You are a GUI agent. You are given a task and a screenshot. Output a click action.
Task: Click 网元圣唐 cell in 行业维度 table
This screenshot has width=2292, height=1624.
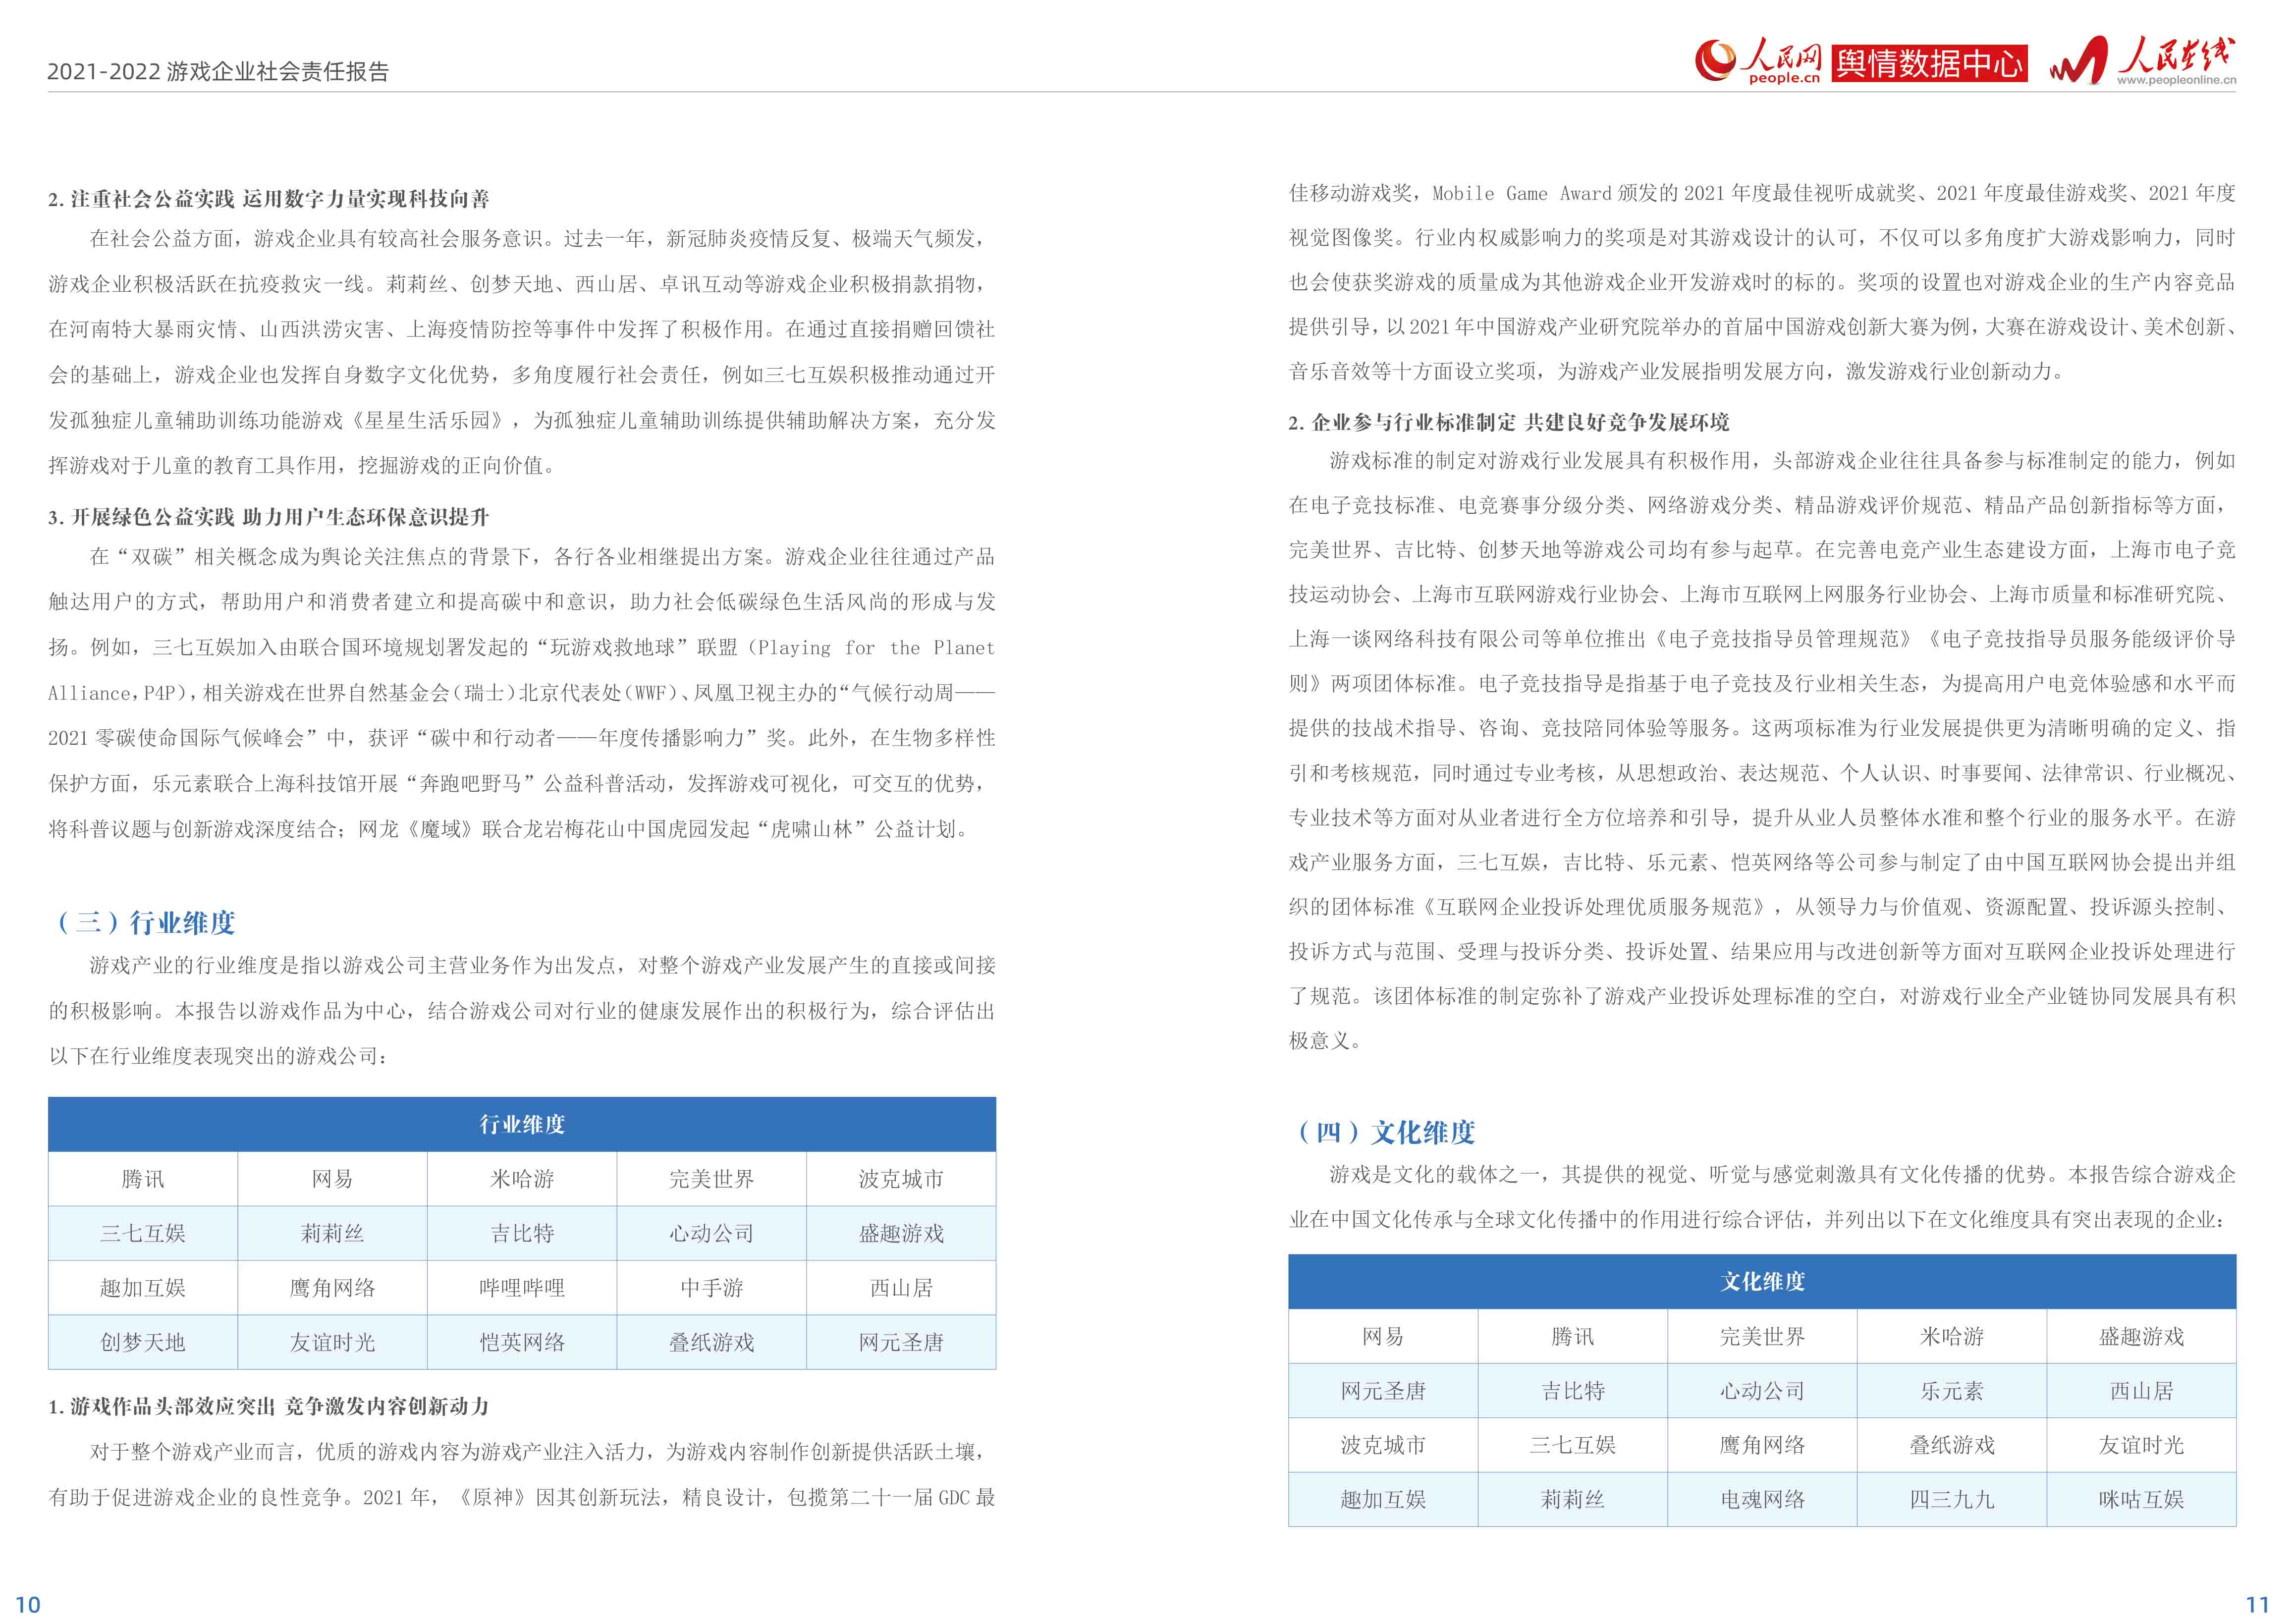(x=901, y=1342)
